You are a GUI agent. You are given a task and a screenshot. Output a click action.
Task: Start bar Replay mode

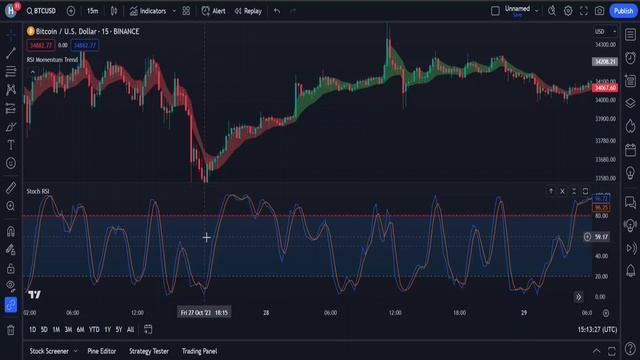[x=248, y=11]
